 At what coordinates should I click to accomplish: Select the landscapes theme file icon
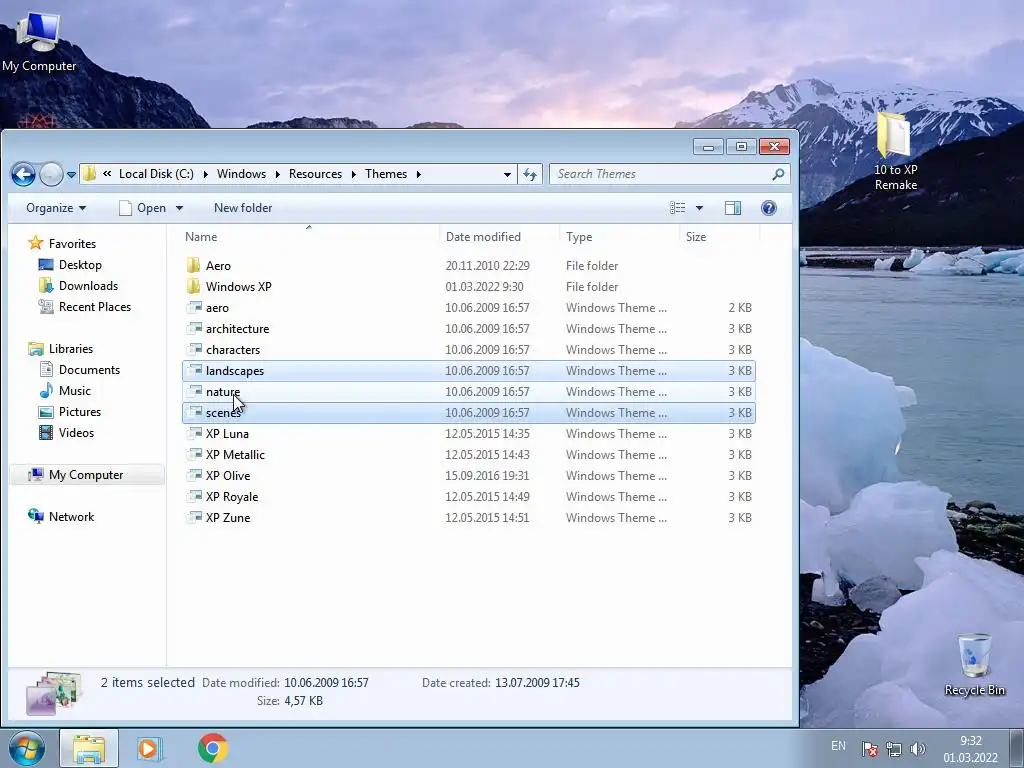coord(194,370)
